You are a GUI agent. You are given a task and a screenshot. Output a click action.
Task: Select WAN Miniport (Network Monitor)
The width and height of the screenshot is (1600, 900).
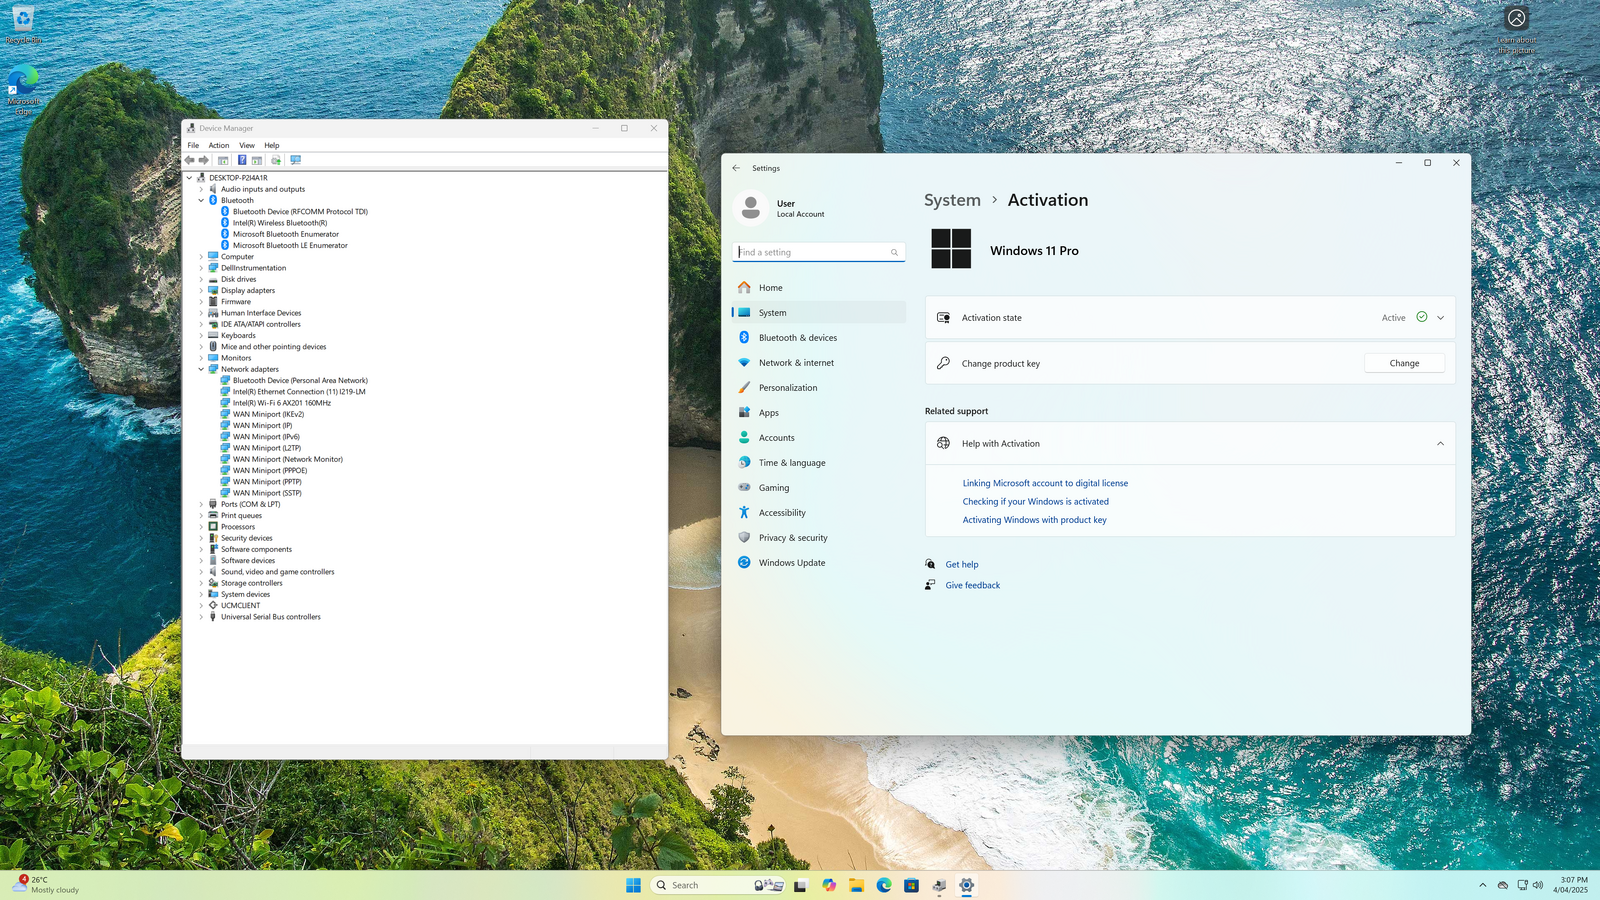pos(288,460)
